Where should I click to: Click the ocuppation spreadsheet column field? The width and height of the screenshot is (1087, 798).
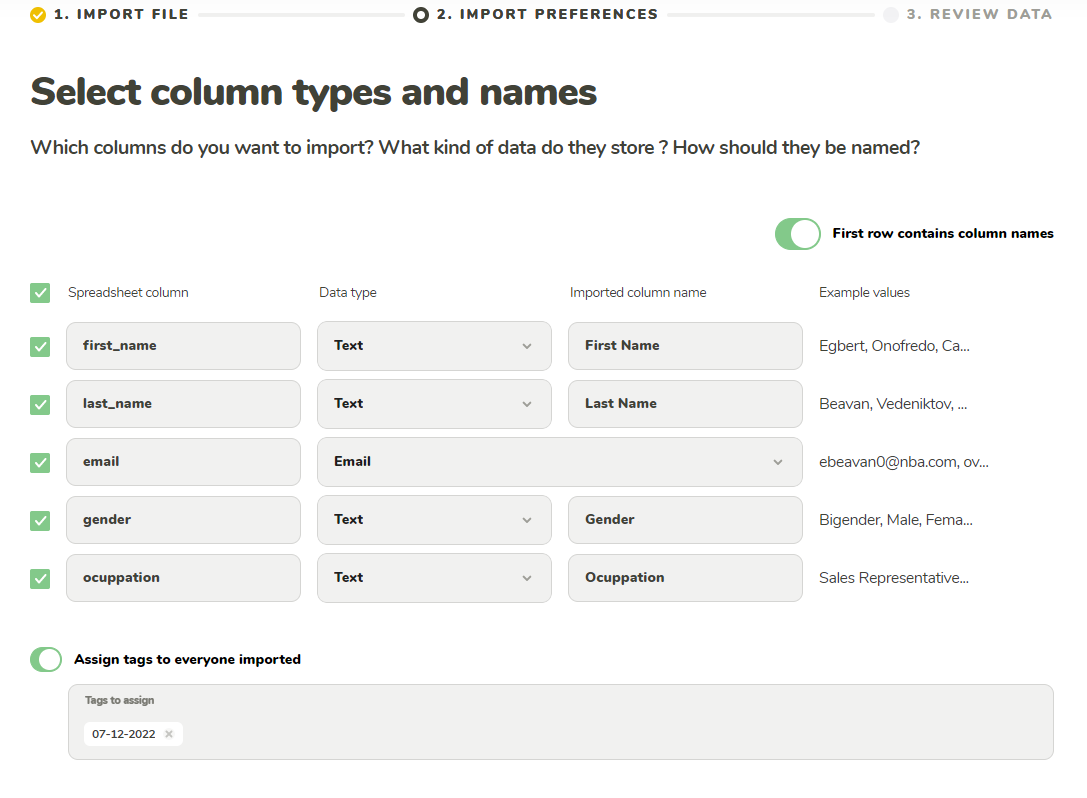(x=183, y=578)
